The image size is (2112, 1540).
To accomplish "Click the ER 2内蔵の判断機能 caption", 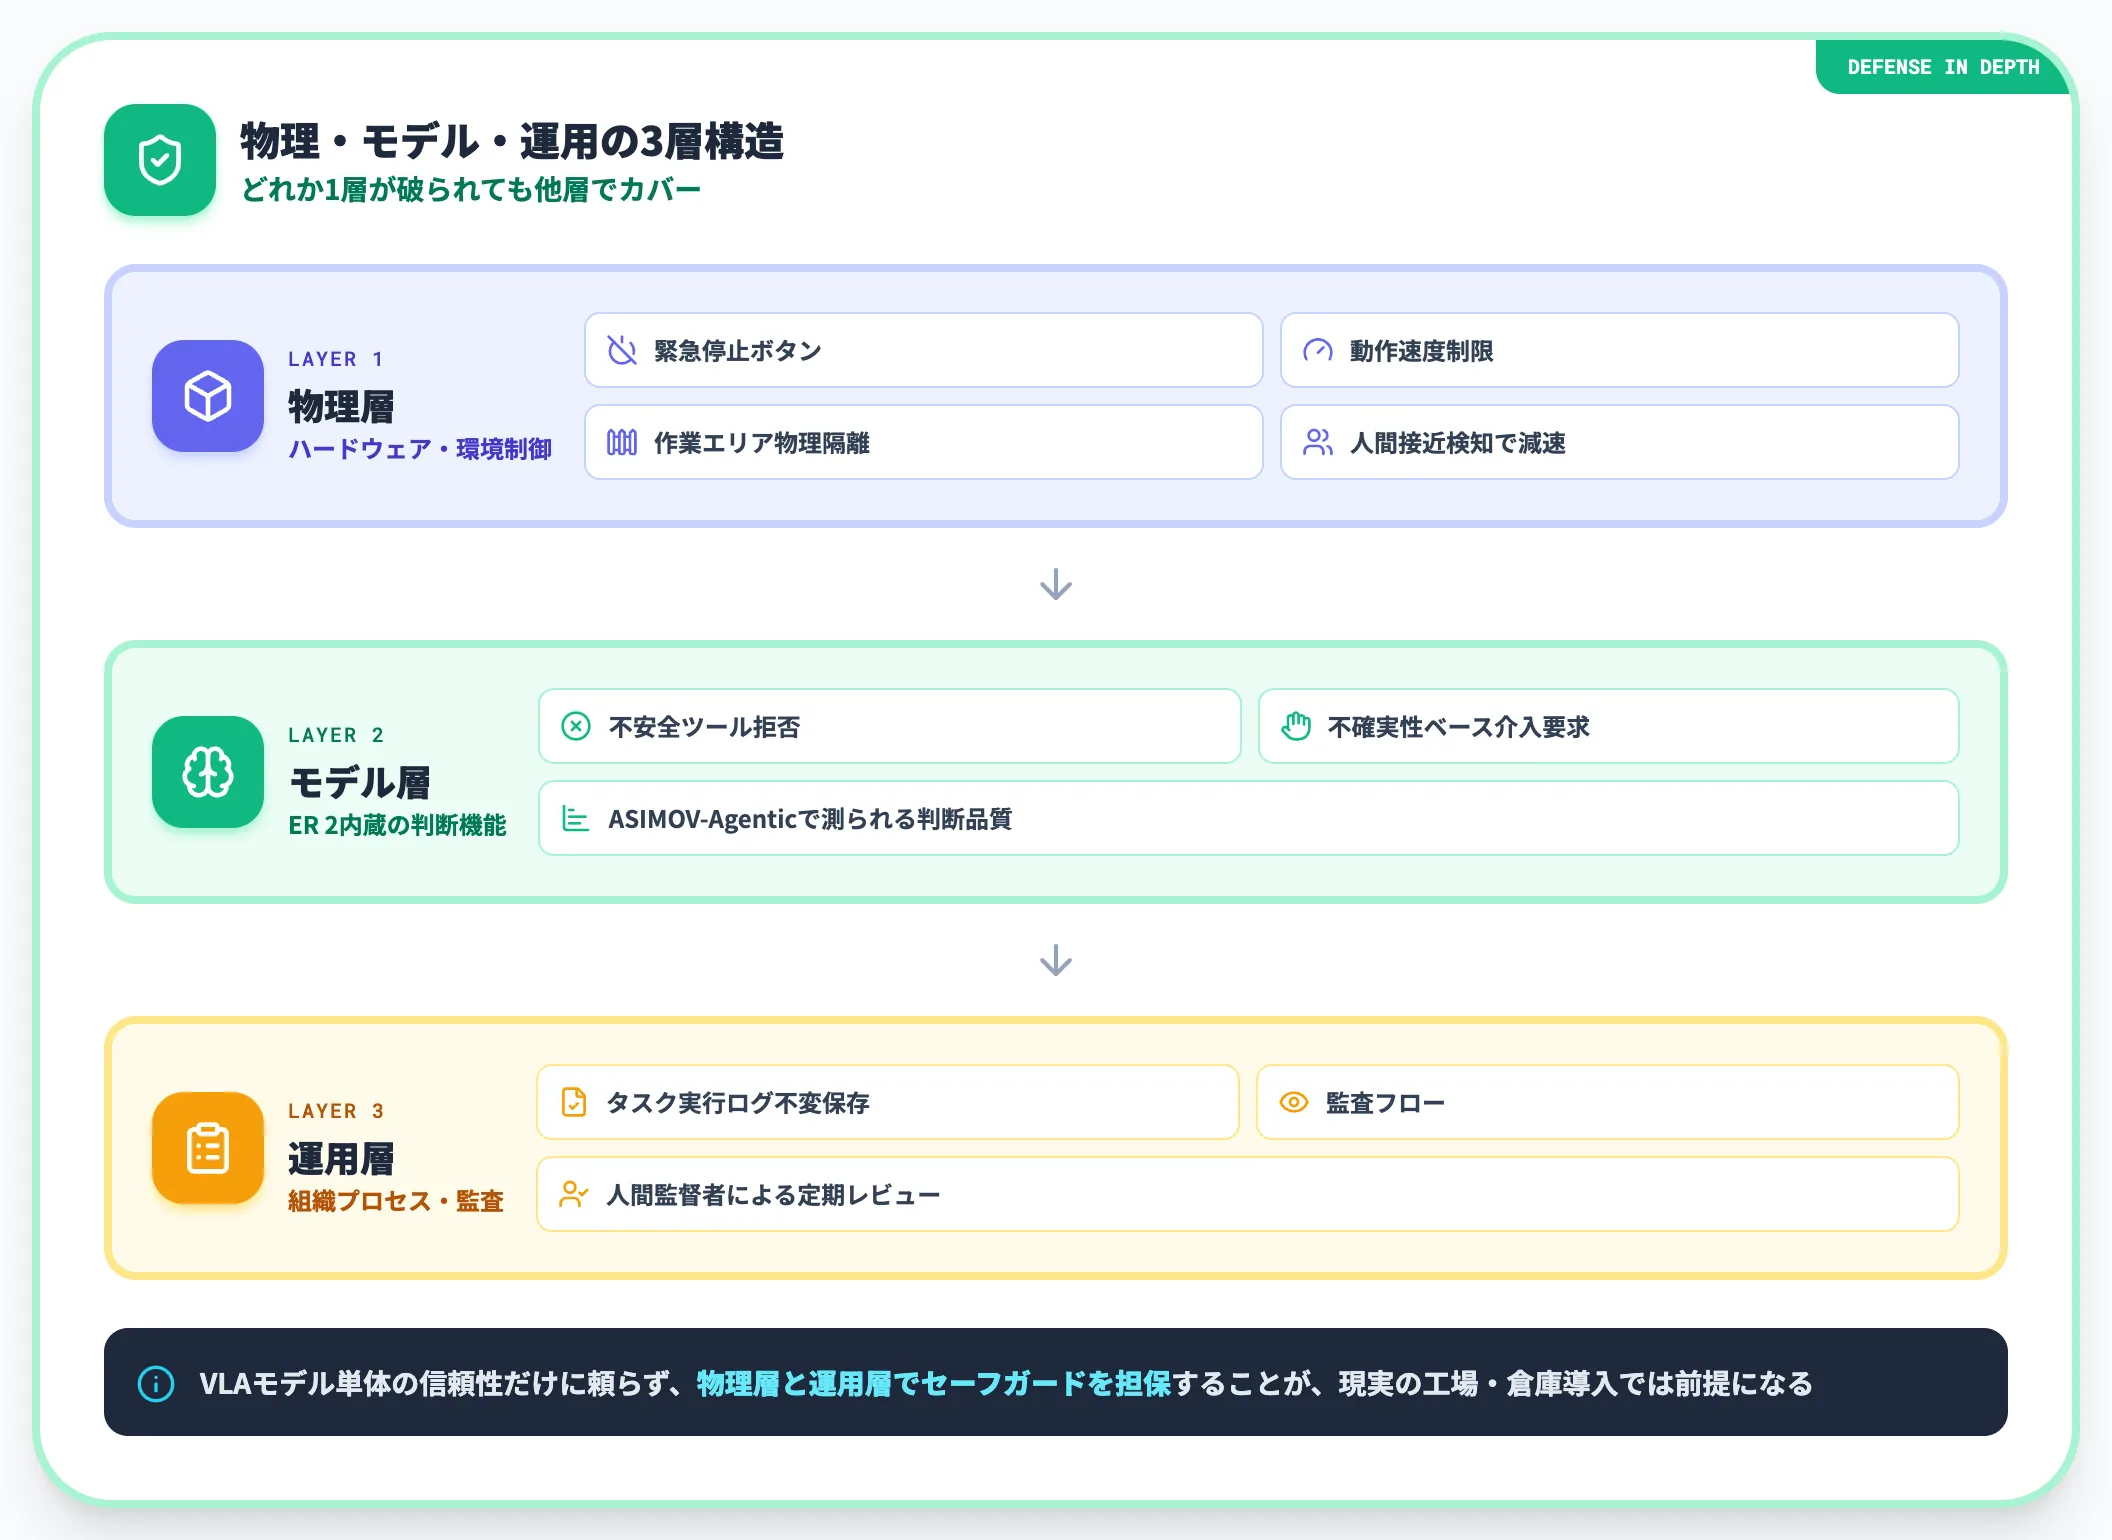I will pyautogui.click(x=397, y=825).
